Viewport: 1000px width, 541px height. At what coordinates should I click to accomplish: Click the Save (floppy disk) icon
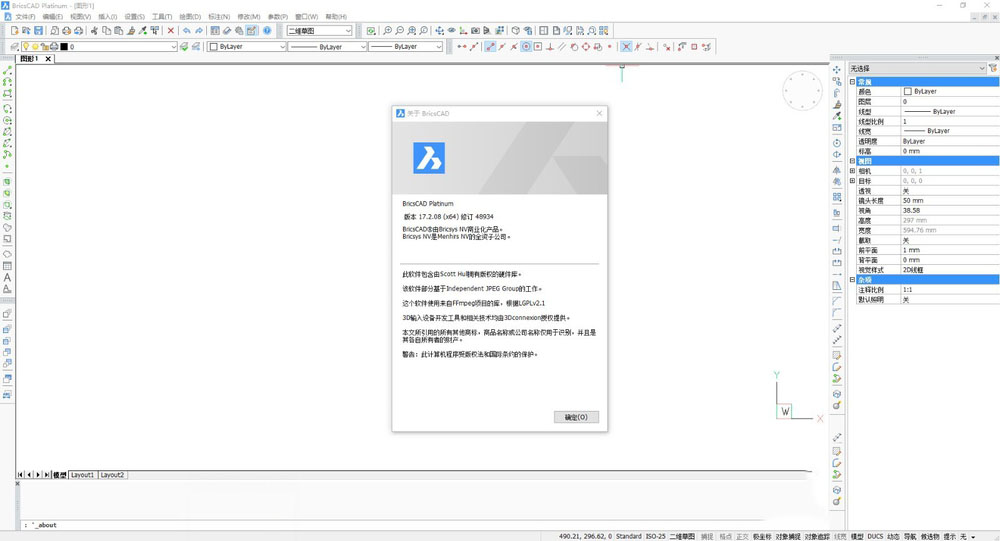(x=38, y=31)
